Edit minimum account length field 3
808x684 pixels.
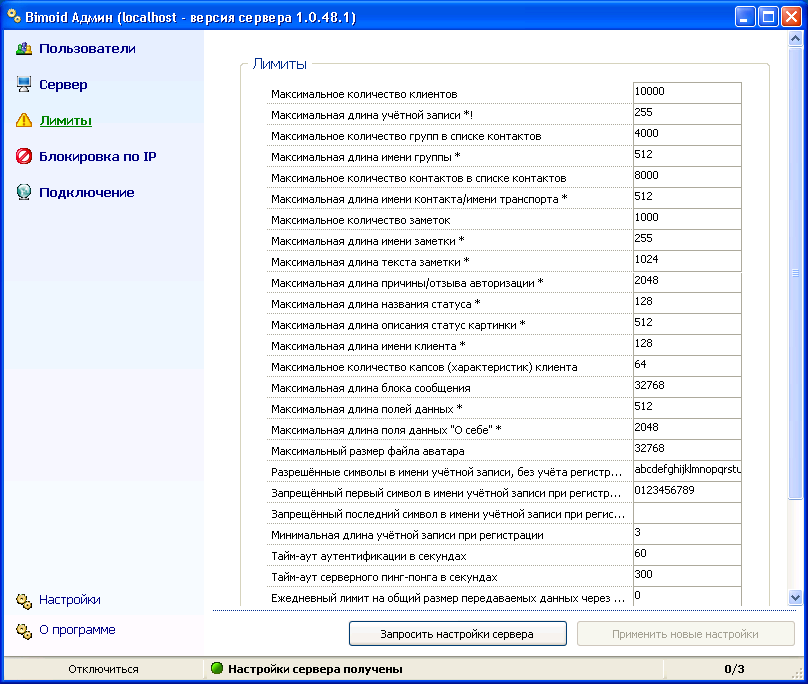(x=687, y=534)
